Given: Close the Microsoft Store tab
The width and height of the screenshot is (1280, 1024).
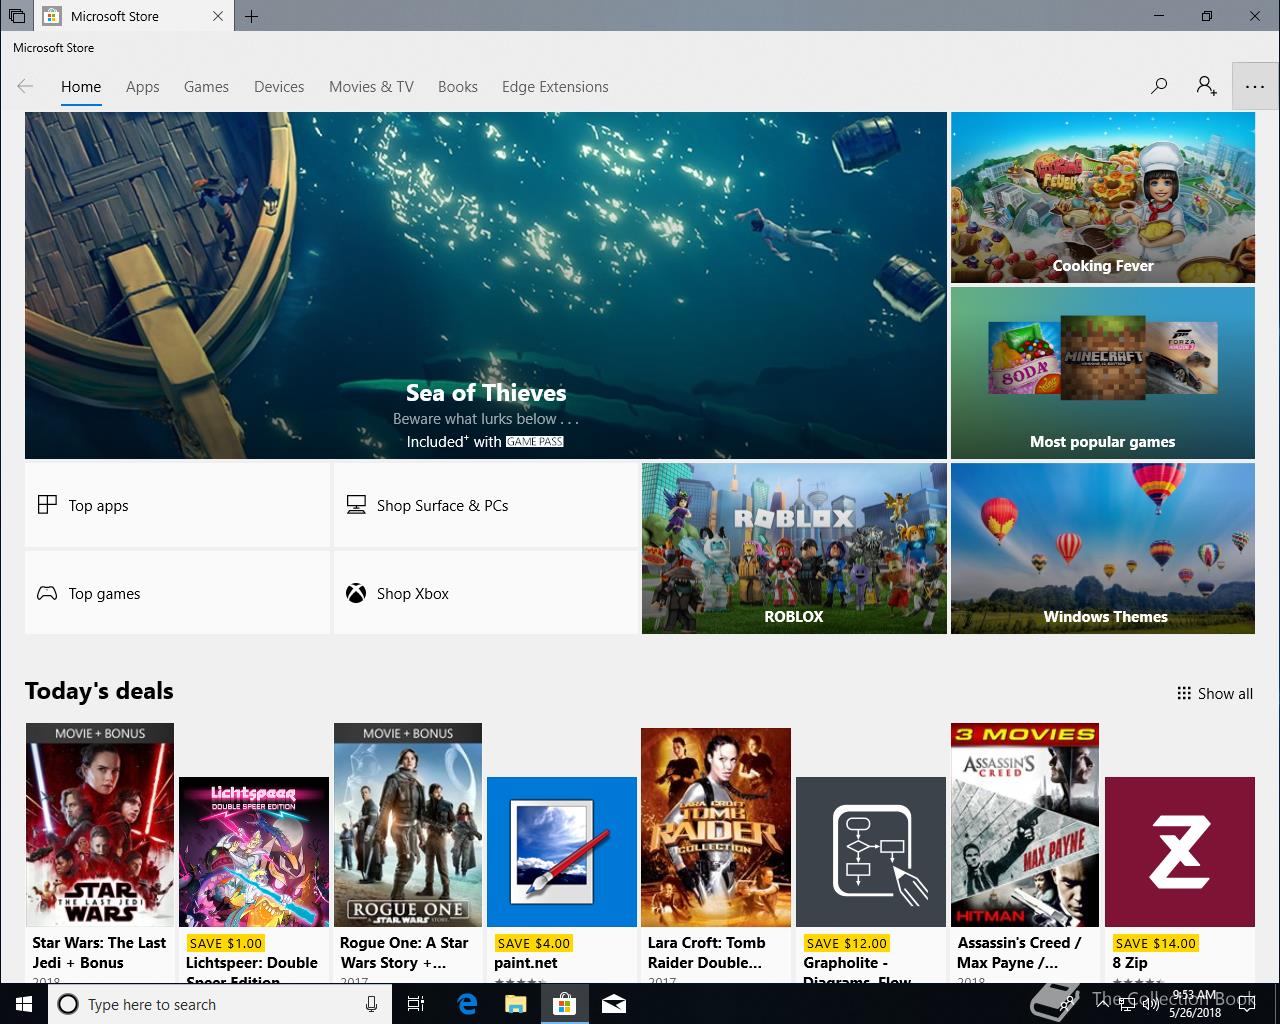Looking at the screenshot, I should [x=218, y=16].
